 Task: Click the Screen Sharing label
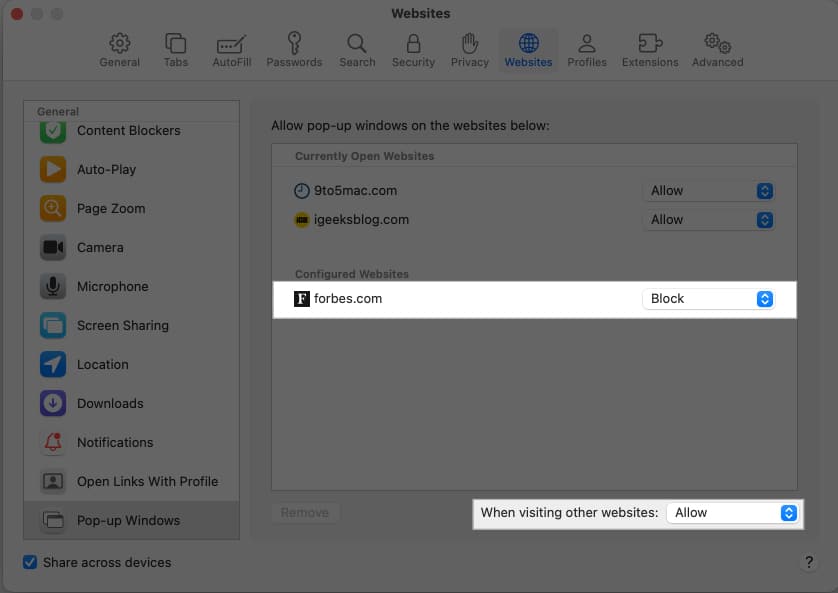123,325
